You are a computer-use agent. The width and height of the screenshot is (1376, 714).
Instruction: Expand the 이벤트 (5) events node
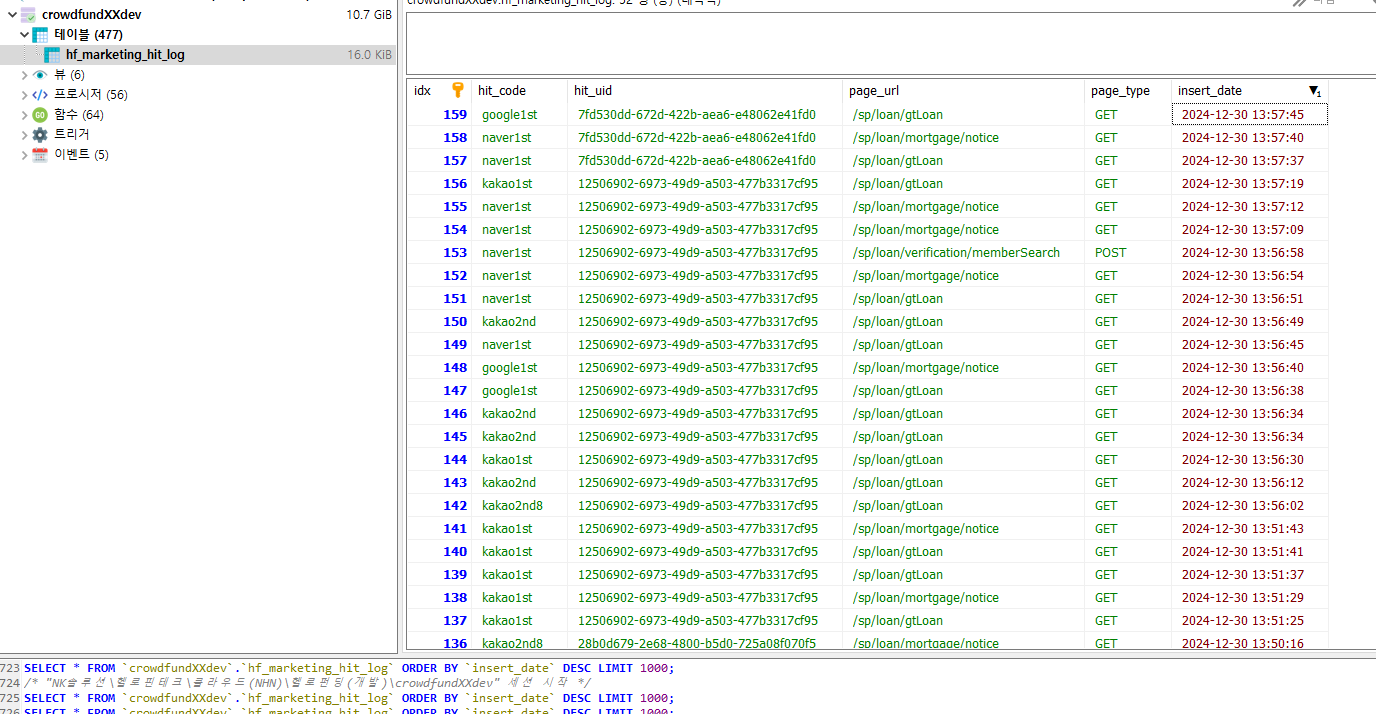[x=25, y=155]
